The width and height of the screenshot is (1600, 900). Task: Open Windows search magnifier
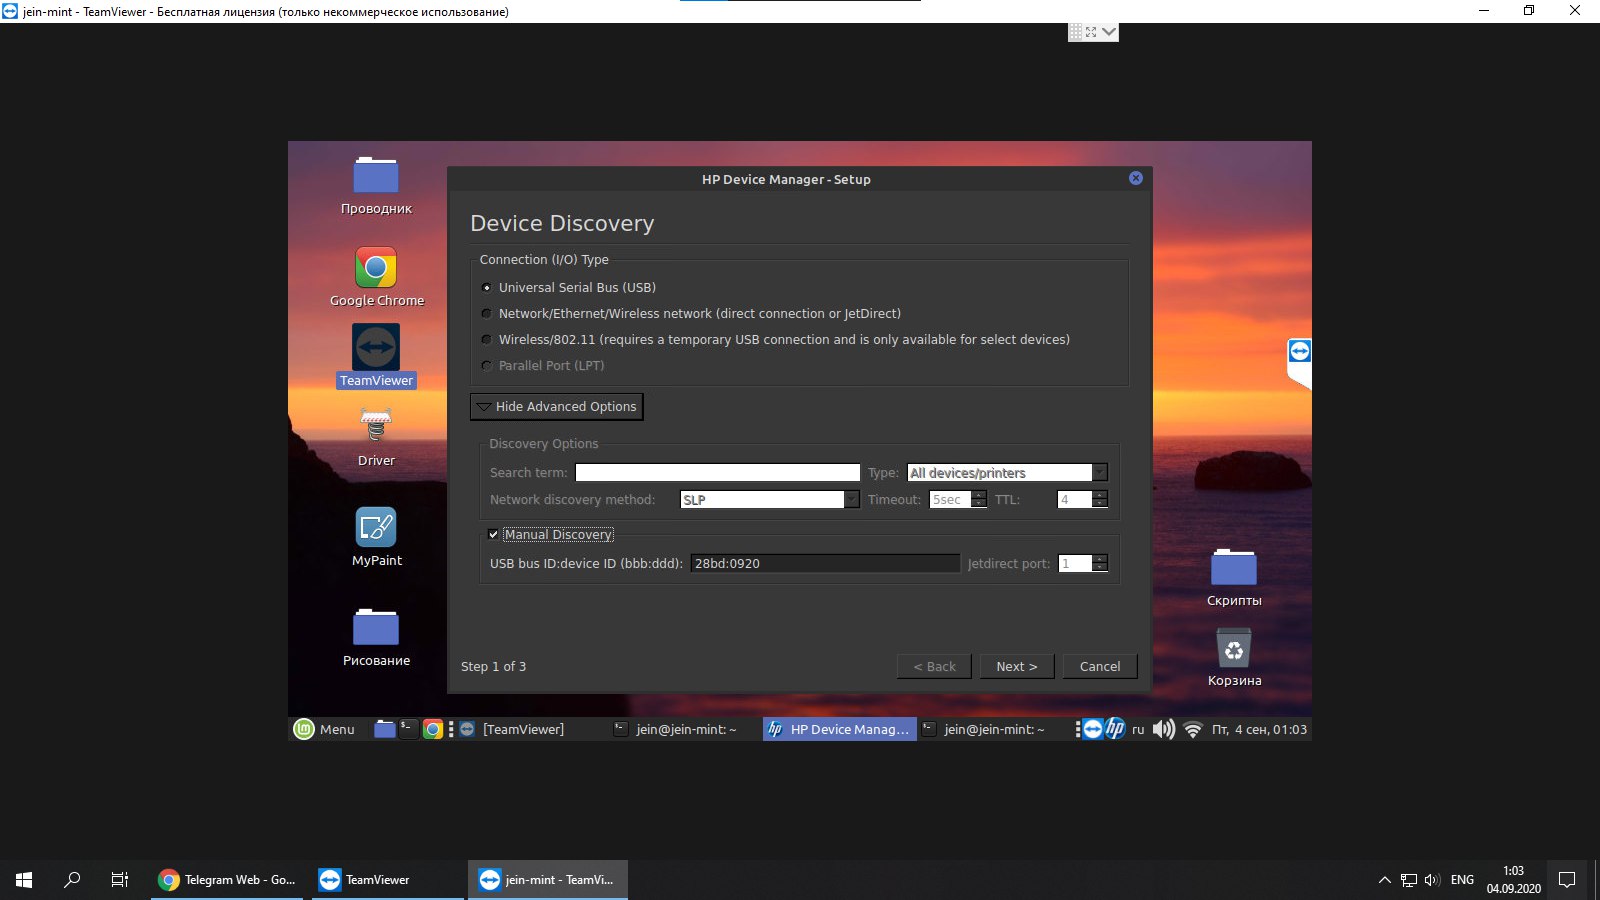[72, 880]
